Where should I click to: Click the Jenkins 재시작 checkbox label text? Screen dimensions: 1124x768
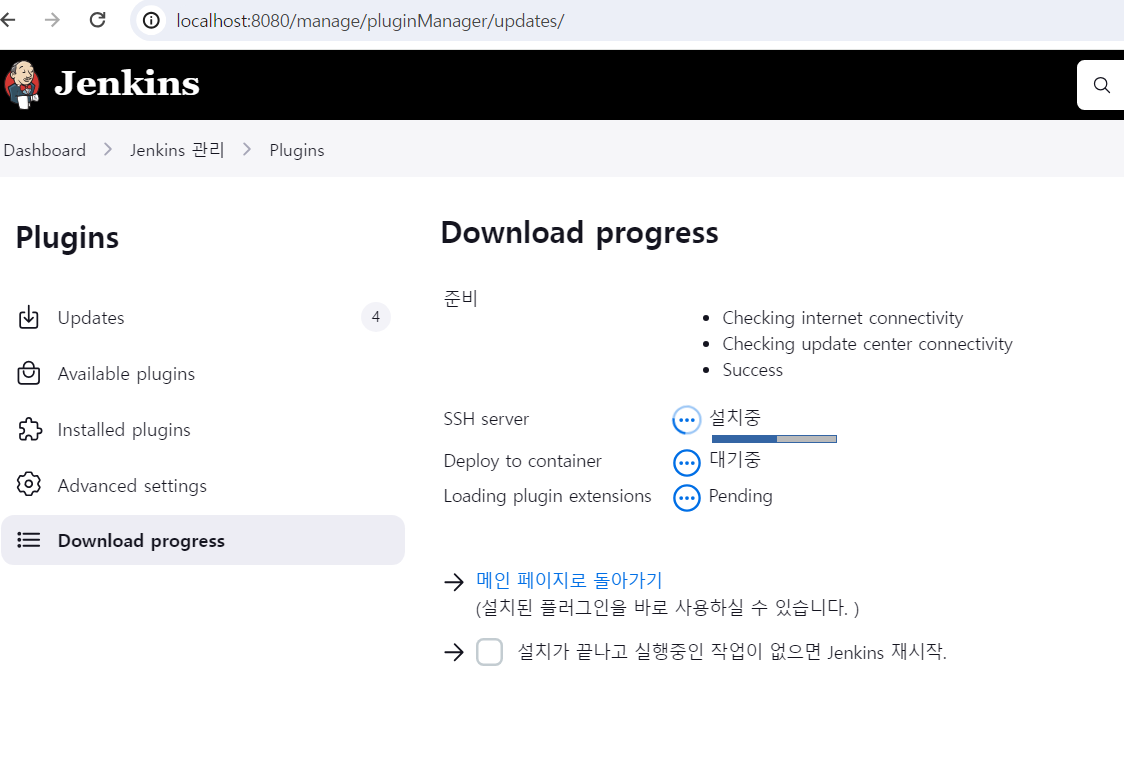tap(732, 652)
